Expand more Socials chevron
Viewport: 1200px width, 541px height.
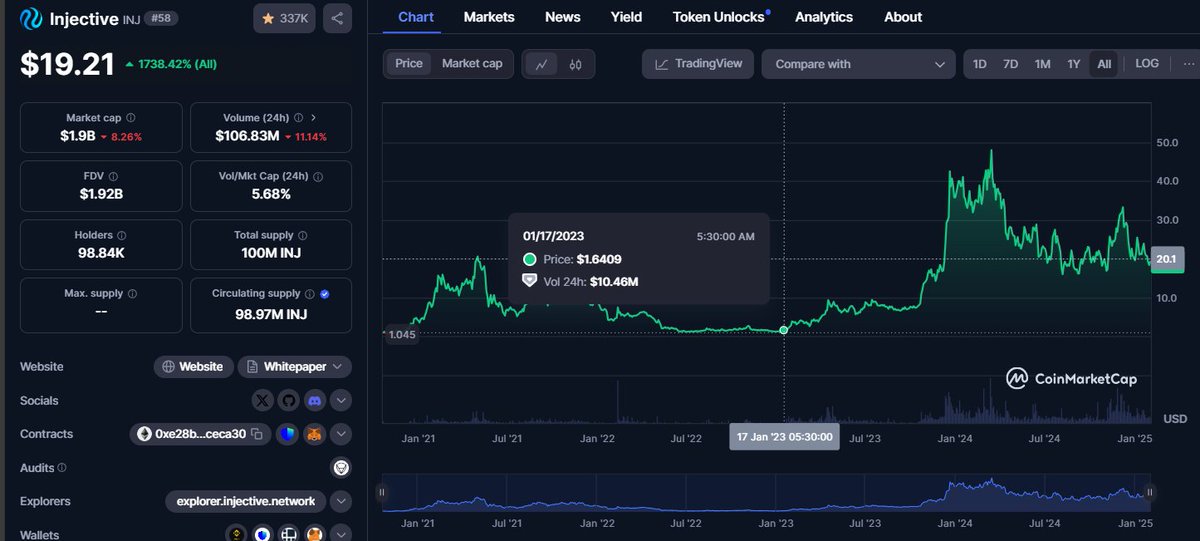[341, 401]
